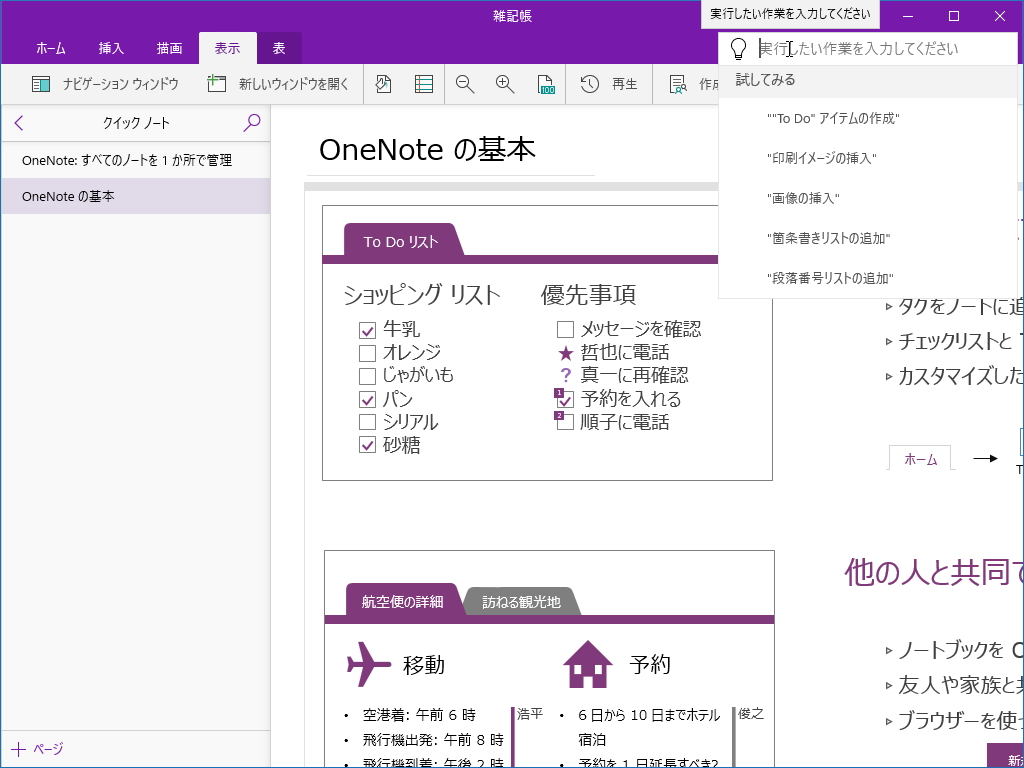
Task: Click the back arrow beside クイック ノート
Action: tap(19, 123)
